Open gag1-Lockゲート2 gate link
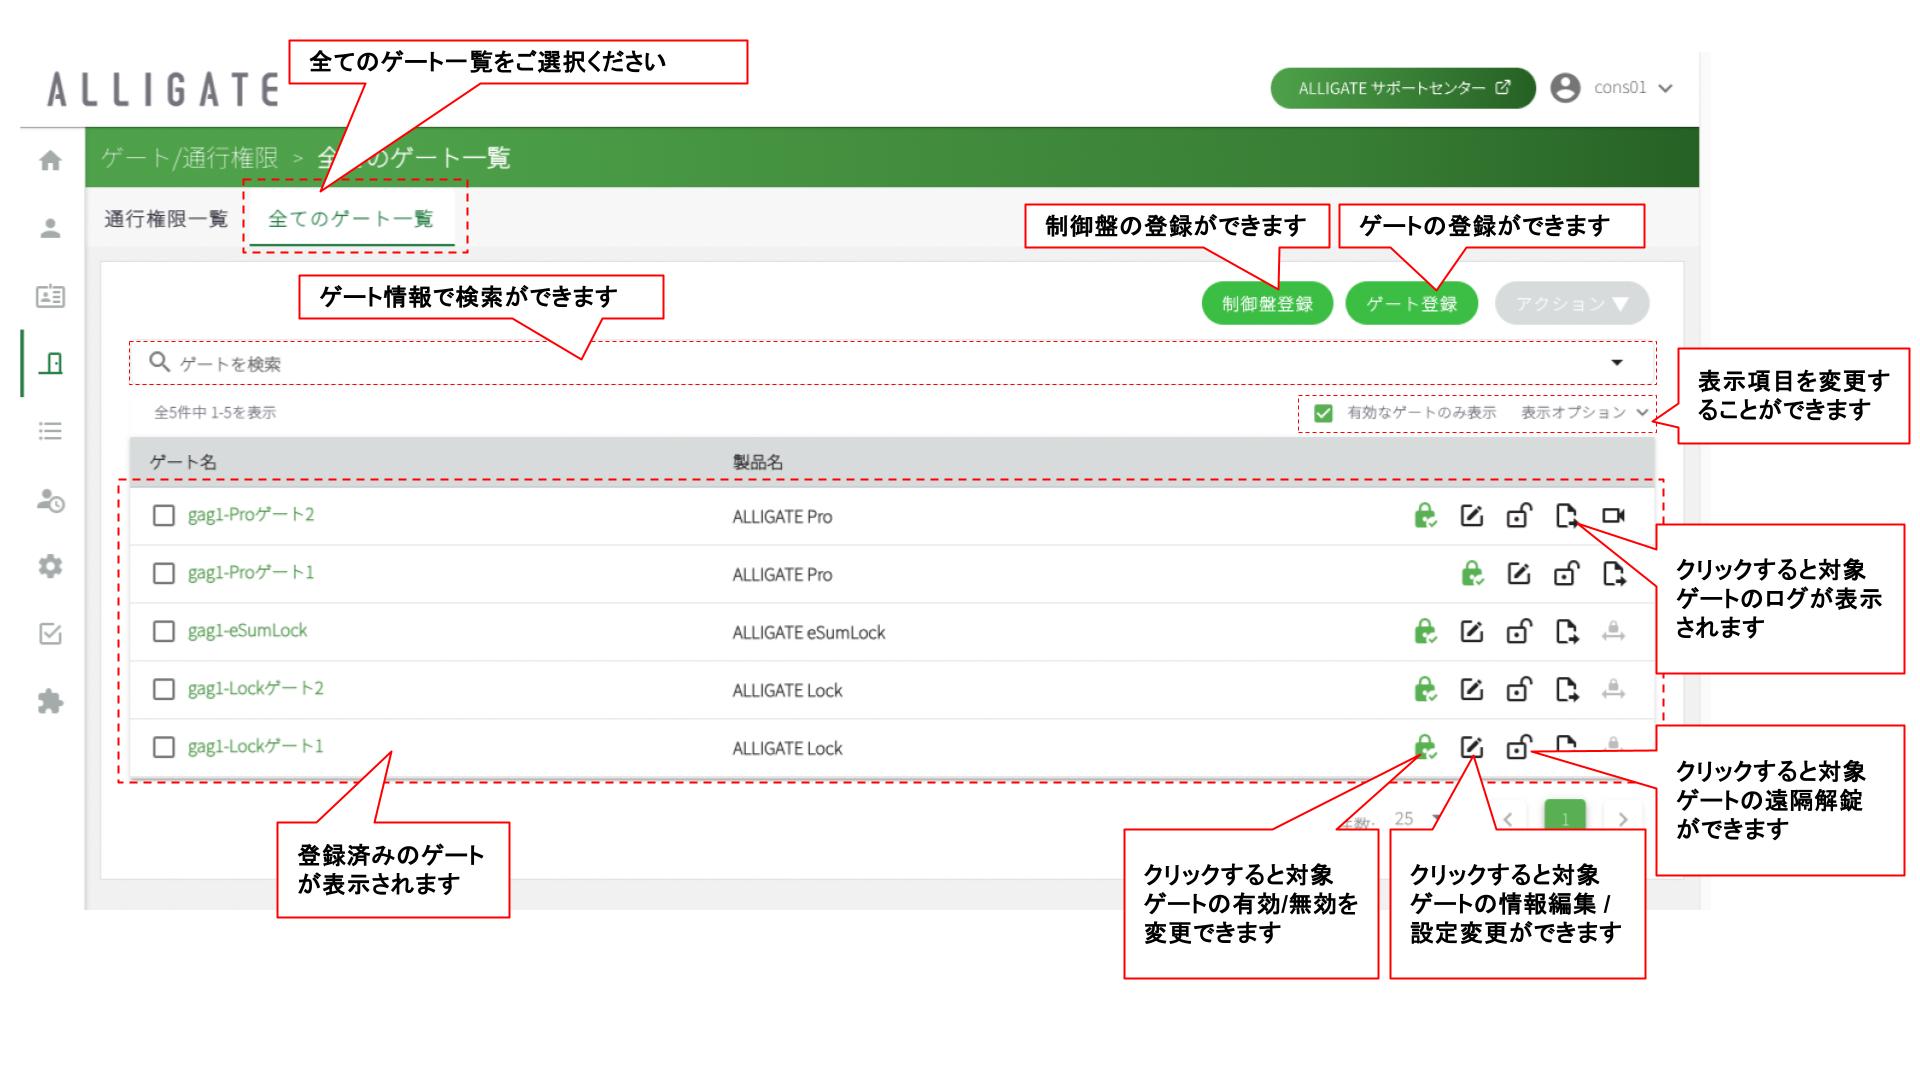1920x1080 pixels. coord(256,689)
